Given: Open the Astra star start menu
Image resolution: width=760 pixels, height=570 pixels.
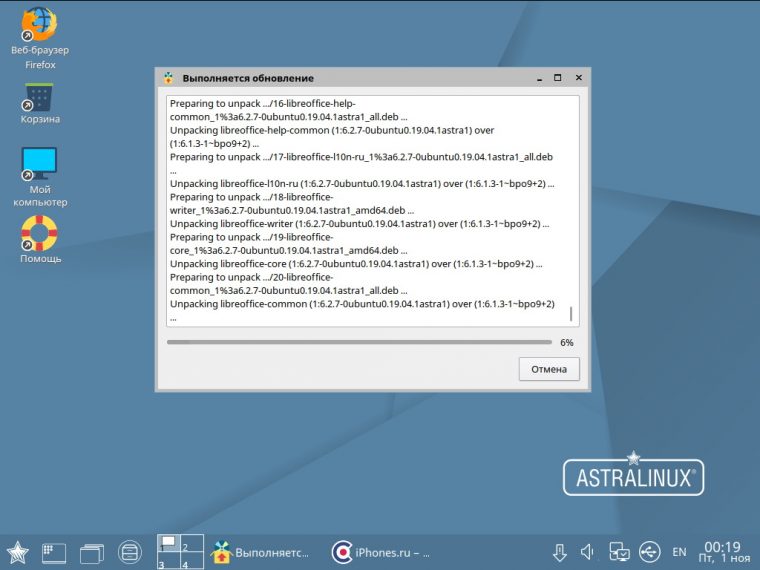Looking at the screenshot, I should pyautogui.click(x=17, y=553).
